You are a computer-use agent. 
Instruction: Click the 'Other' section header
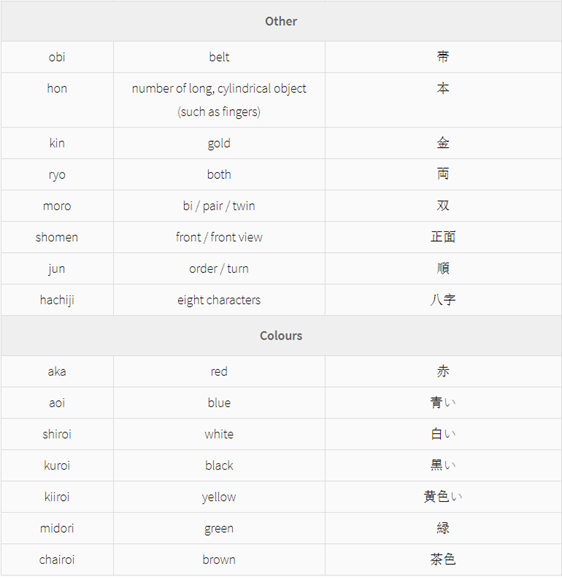281,21
